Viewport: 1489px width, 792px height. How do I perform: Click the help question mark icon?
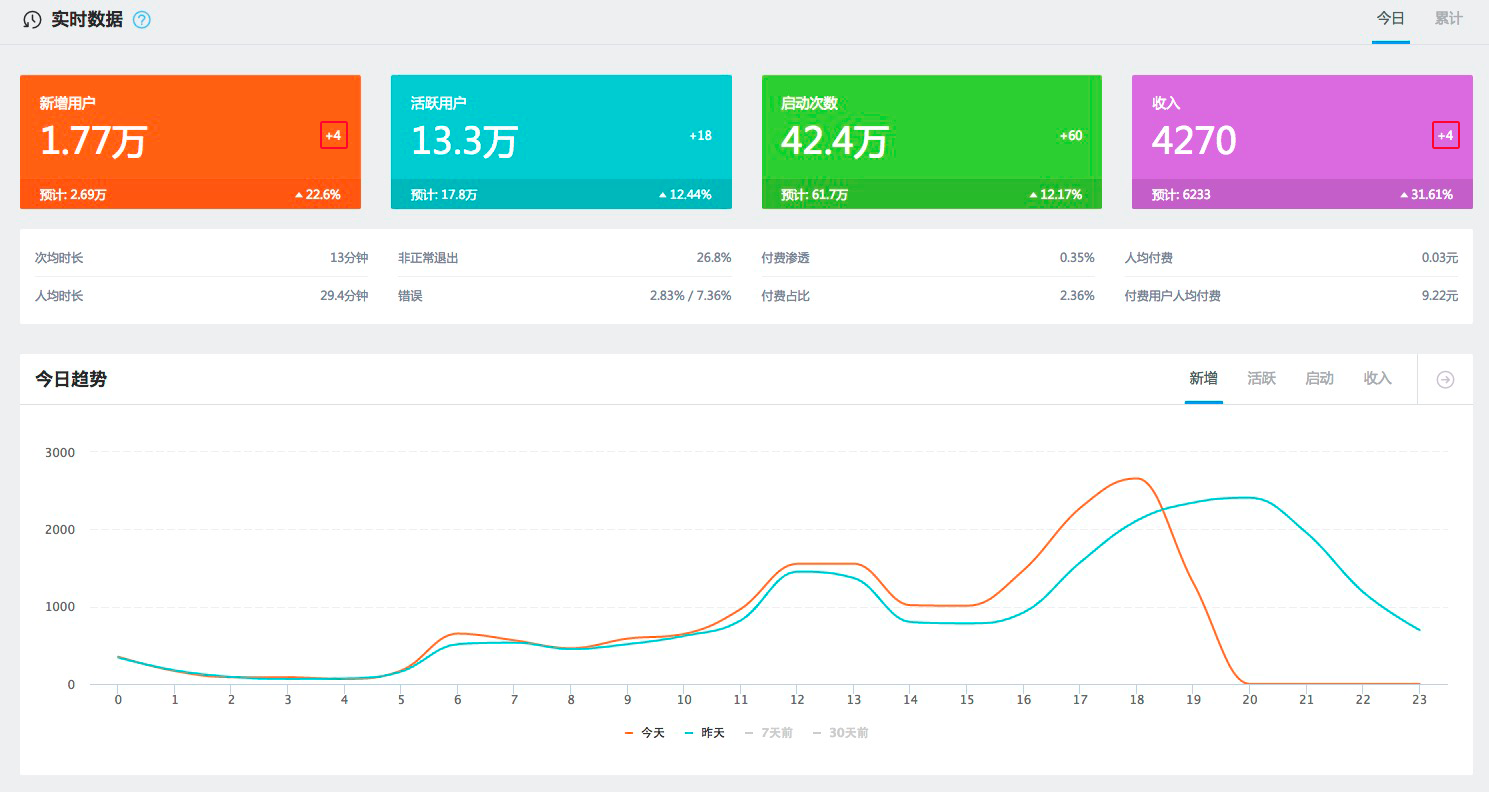pyautogui.click(x=142, y=20)
